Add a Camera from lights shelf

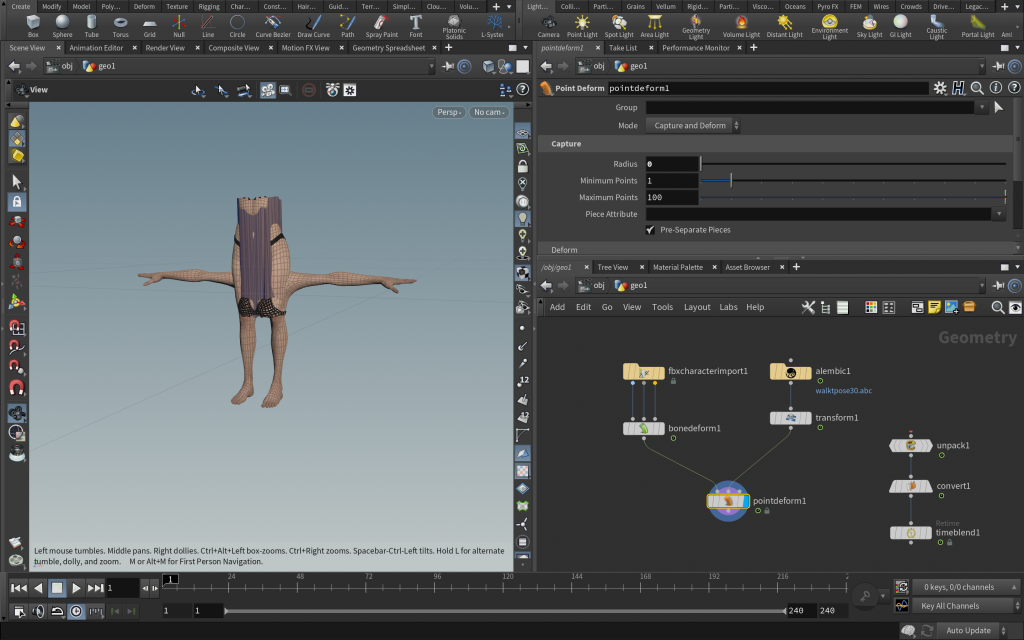pos(548,27)
